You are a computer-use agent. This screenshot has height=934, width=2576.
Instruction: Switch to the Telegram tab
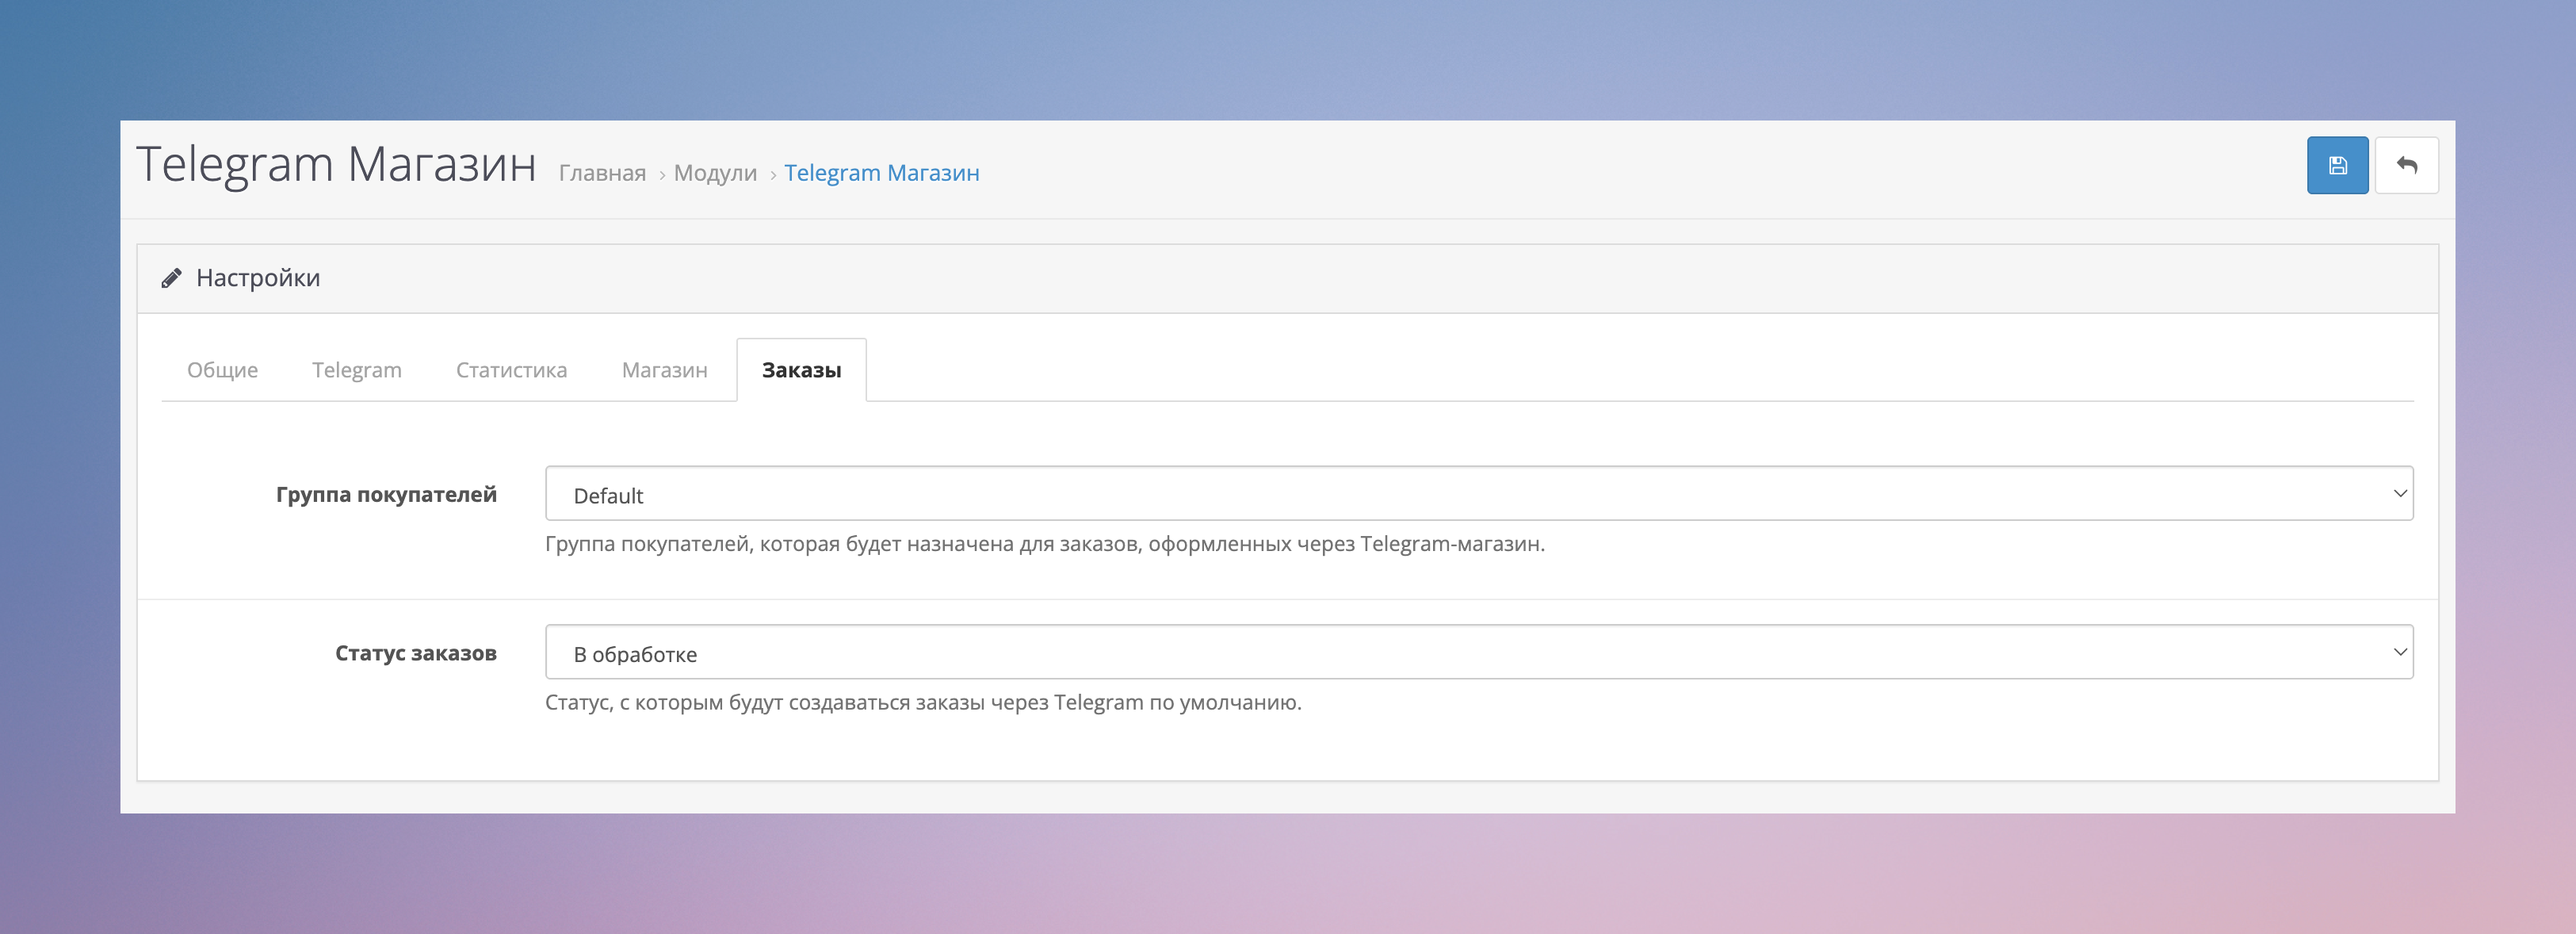(357, 370)
